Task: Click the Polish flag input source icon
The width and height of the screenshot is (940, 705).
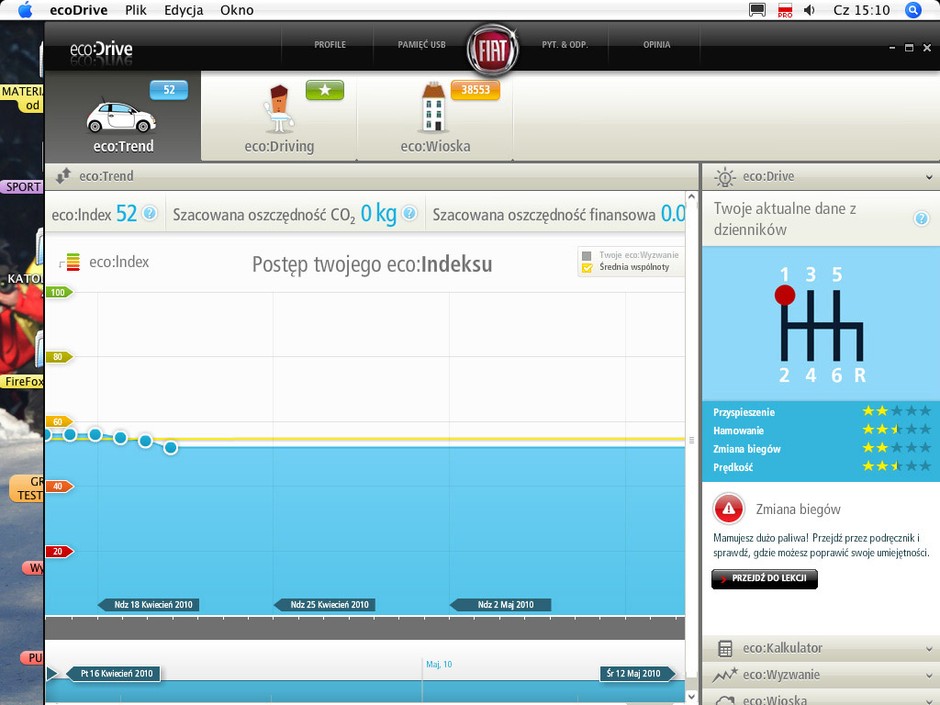Action: point(785,10)
